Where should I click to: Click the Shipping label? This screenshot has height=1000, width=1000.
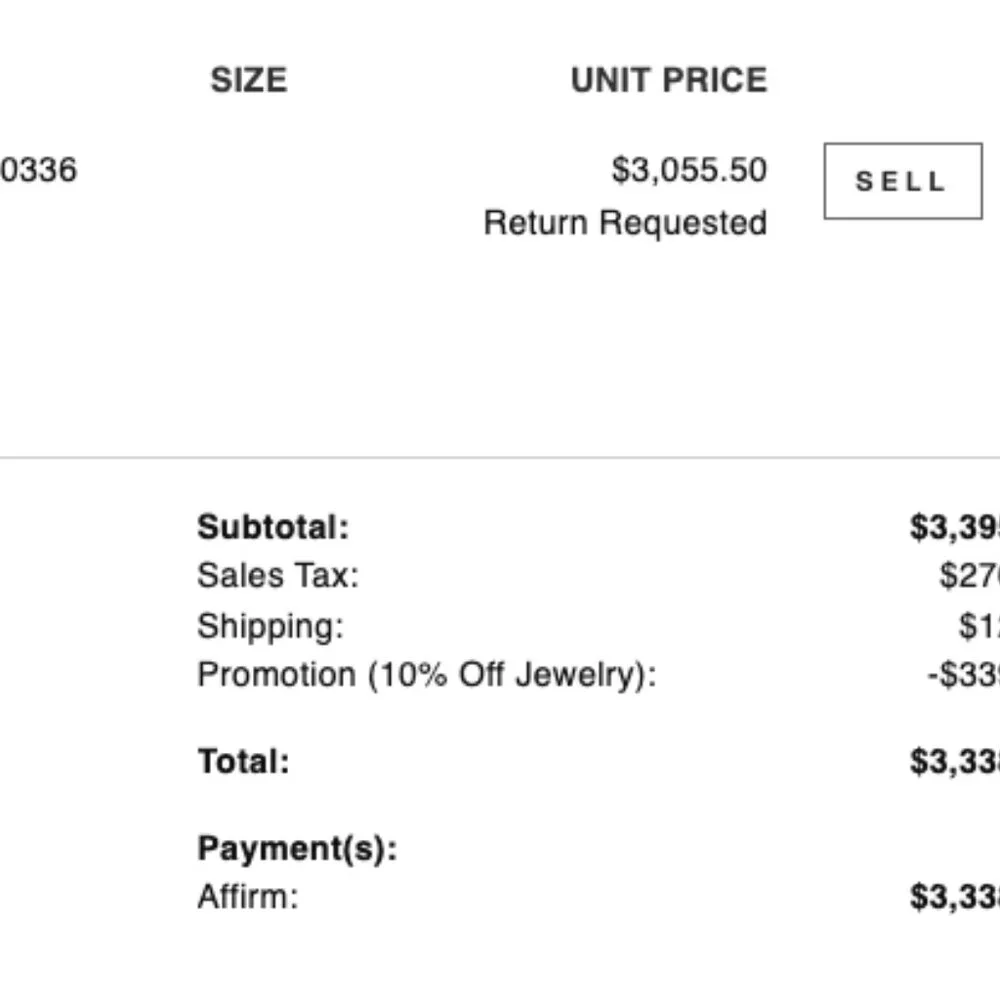click(270, 626)
